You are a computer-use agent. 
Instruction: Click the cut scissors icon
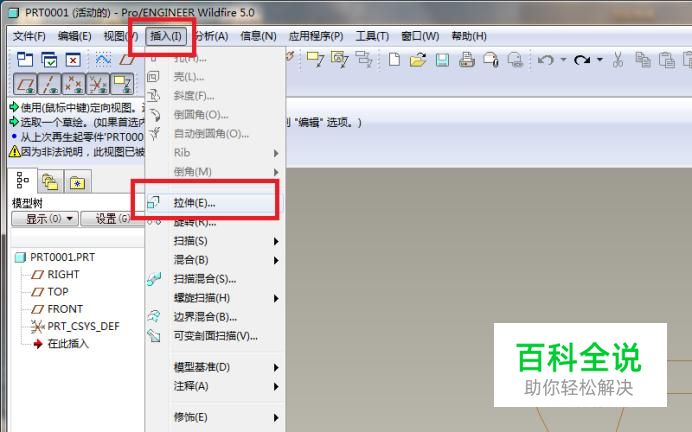[618, 59]
